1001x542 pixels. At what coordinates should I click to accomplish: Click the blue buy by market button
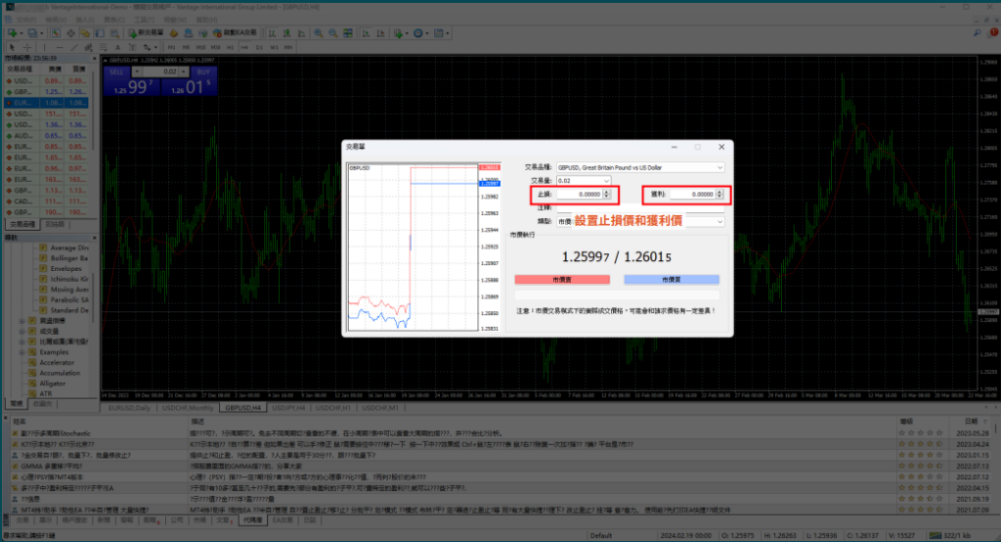pyautogui.click(x=671, y=280)
